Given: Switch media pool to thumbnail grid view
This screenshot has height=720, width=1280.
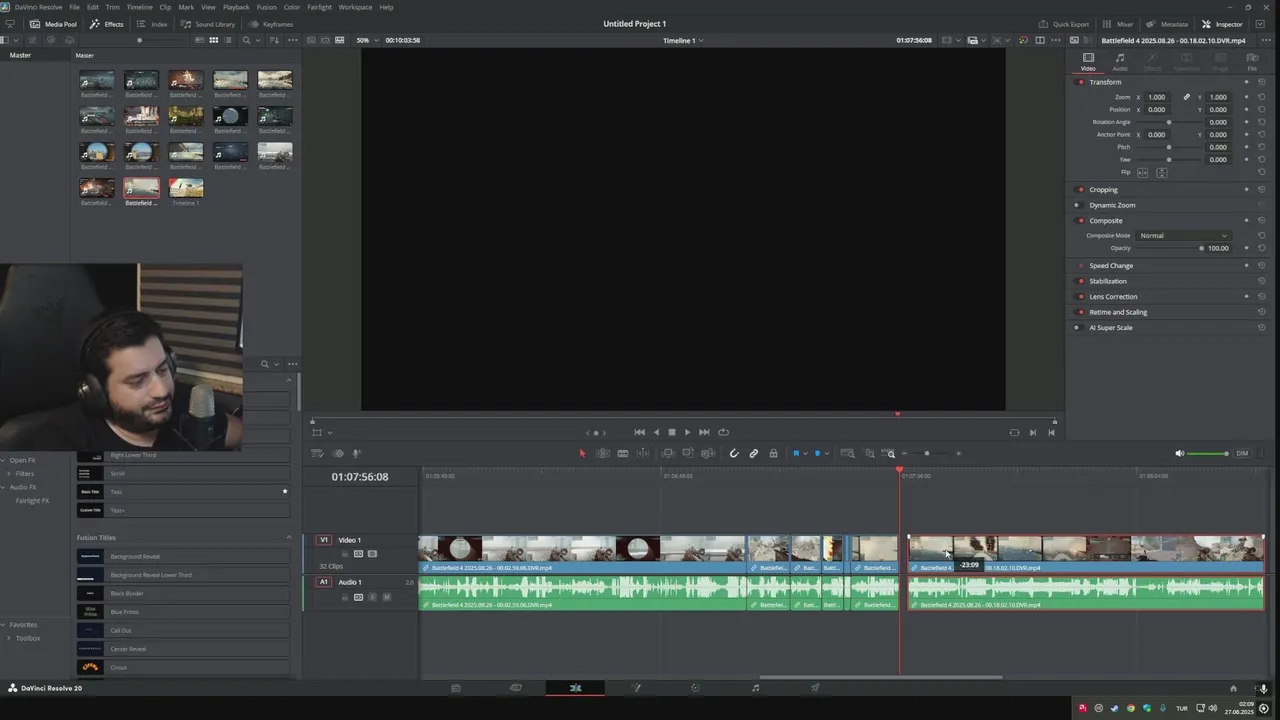Looking at the screenshot, I should pos(213,40).
